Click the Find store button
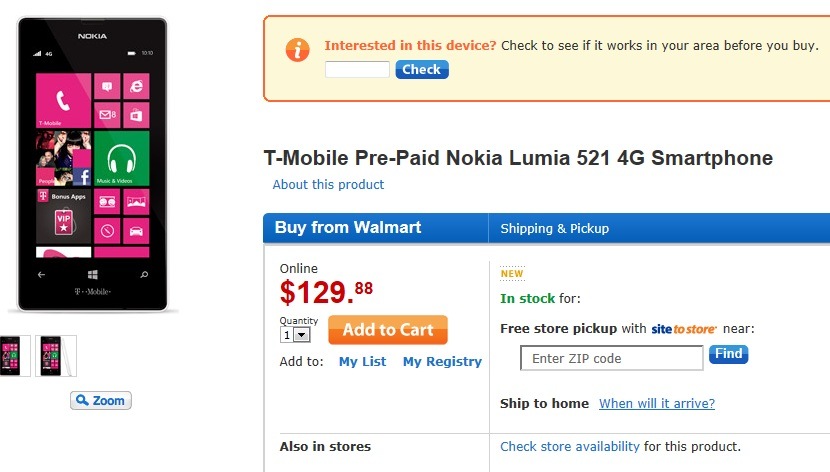Screen dimensions: 830x472 (x=728, y=354)
